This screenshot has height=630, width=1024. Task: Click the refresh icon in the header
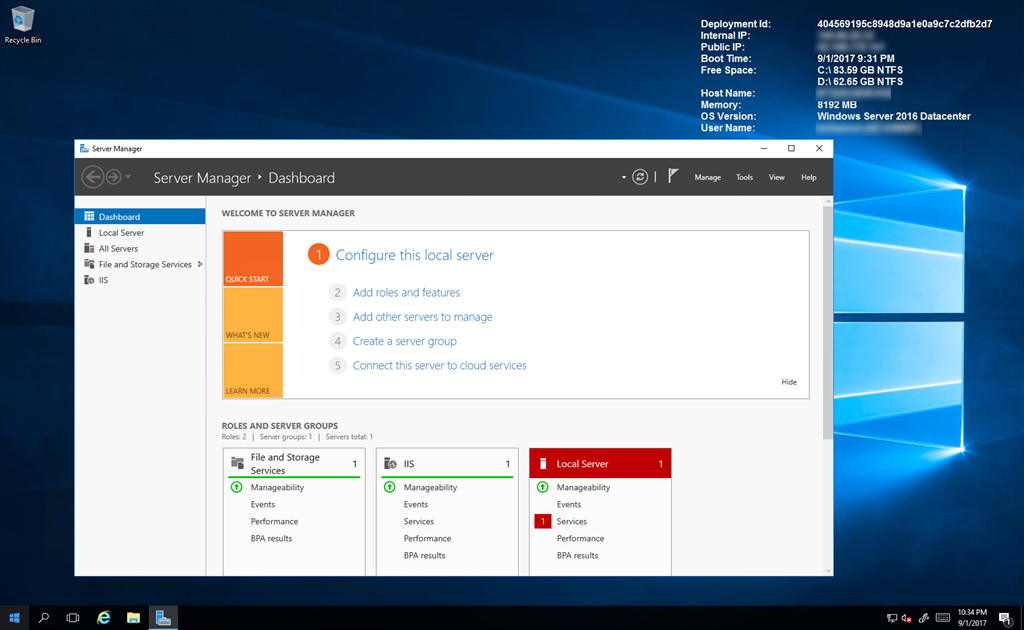(x=640, y=177)
